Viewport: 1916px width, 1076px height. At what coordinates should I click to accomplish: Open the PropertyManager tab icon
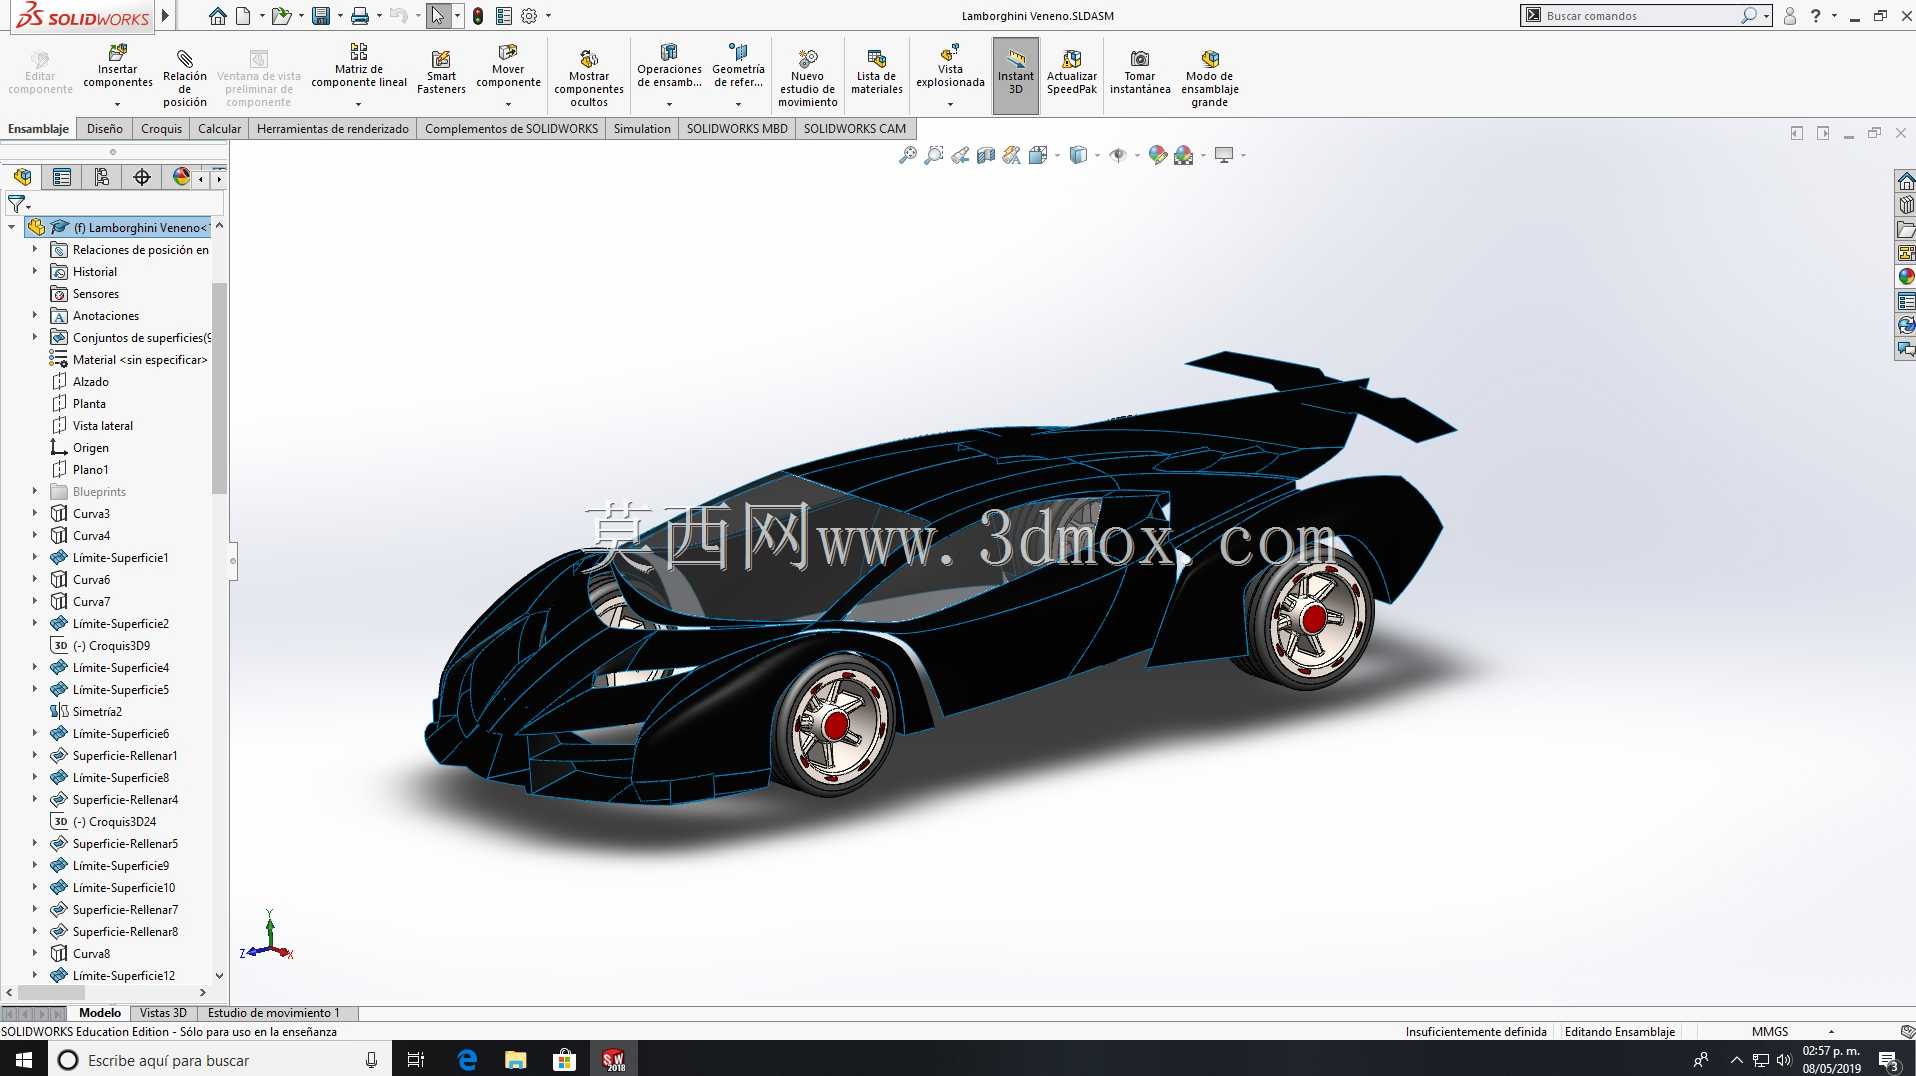[x=62, y=177]
